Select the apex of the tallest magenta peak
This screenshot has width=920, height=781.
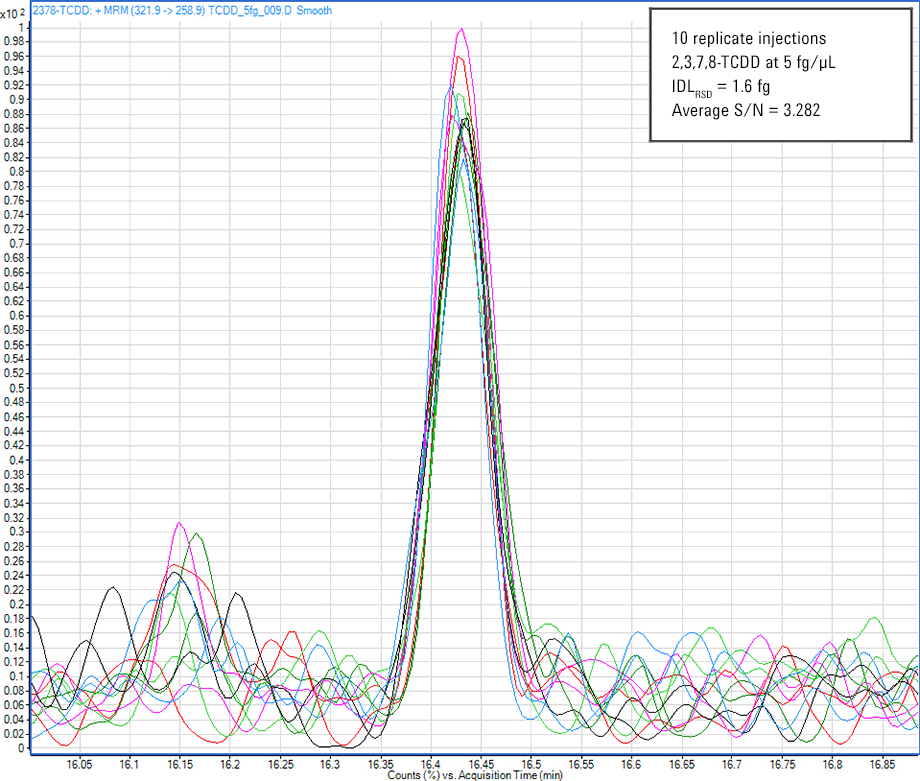461,29
